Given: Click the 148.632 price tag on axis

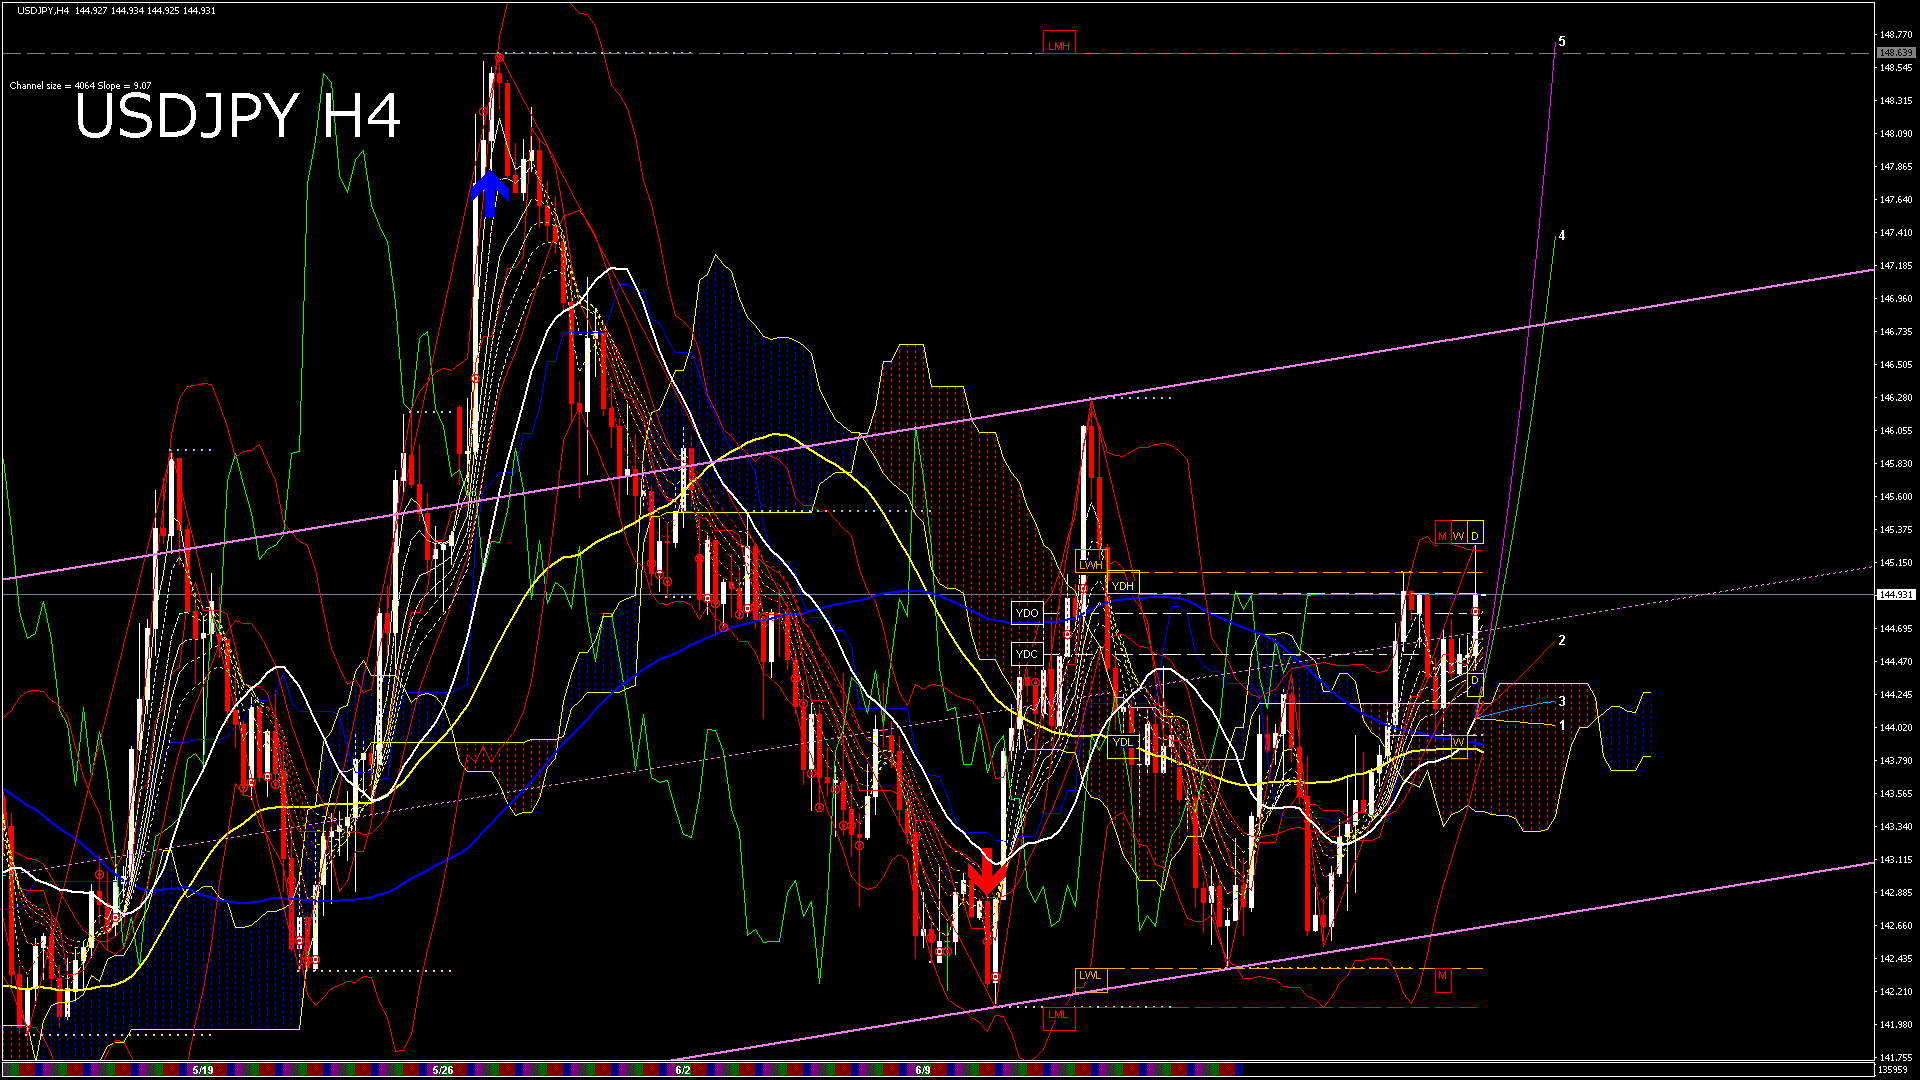Looking at the screenshot, I should (1895, 53).
